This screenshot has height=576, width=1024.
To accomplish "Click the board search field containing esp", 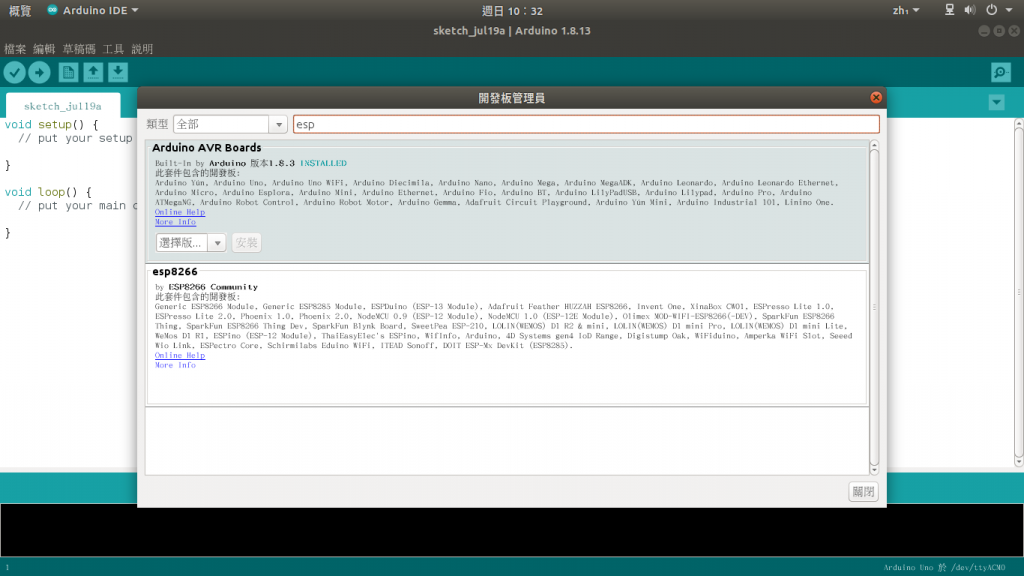I will (x=586, y=124).
